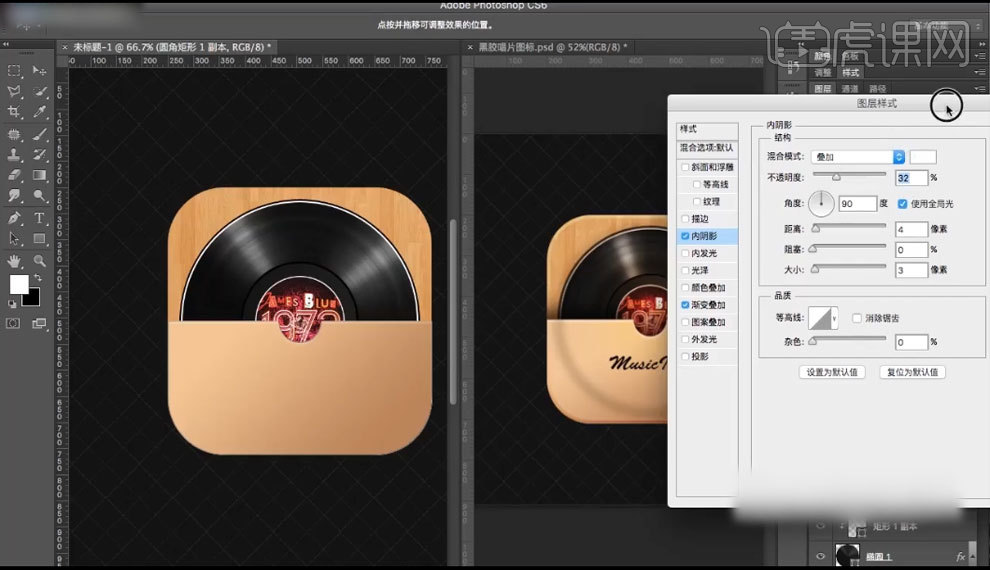Viewport: 990px width, 570px height.
Task: Uncheck 内阴影 style checkbox
Action: click(x=685, y=236)
